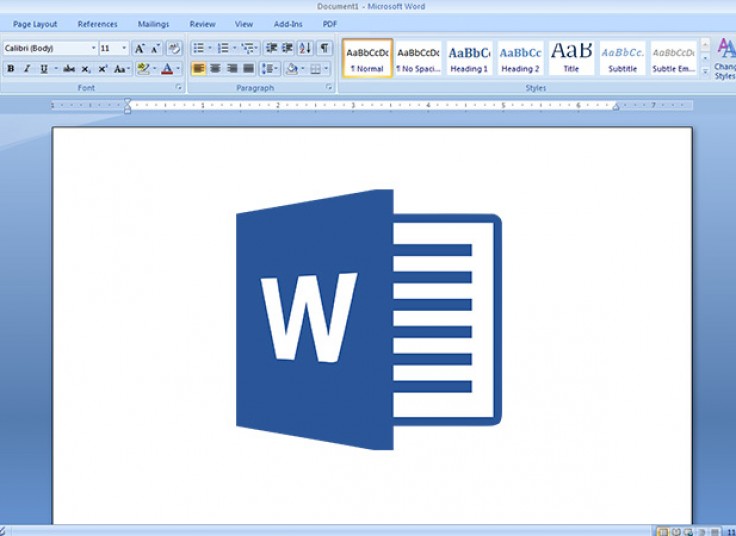
Task: Click the font color red A button
Action: click(x=167, y=69)
